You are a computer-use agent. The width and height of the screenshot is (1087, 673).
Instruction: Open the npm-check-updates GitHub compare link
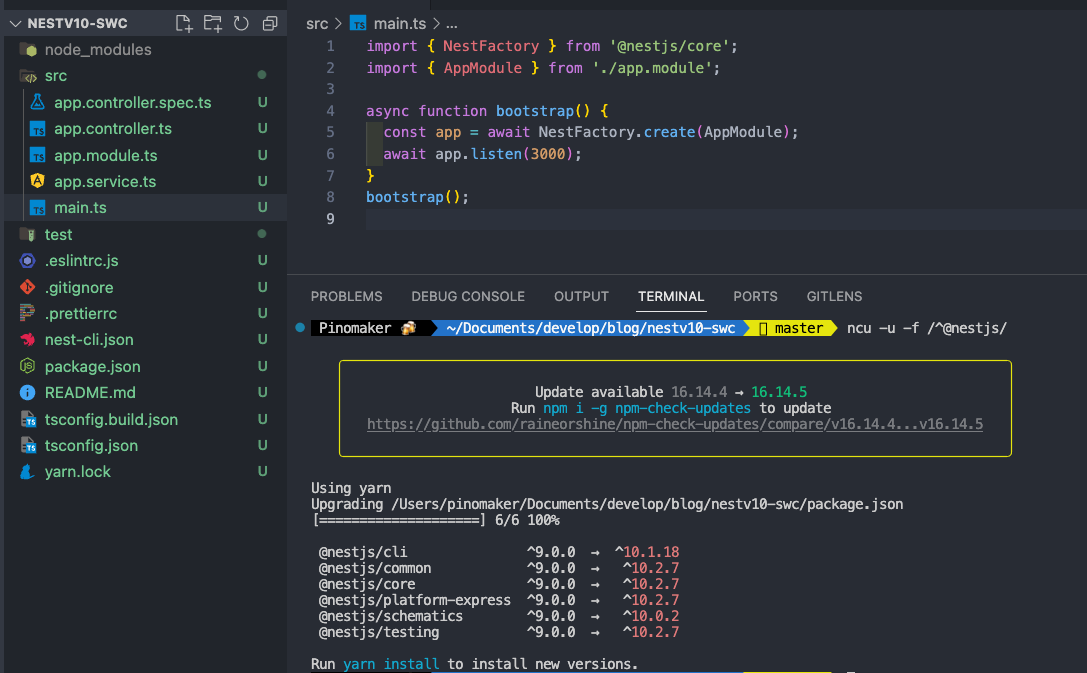point(675,424)
